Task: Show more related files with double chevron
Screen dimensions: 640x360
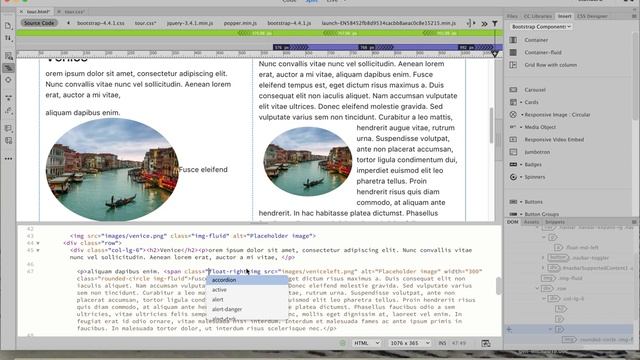Action: (x=484, y=24)
